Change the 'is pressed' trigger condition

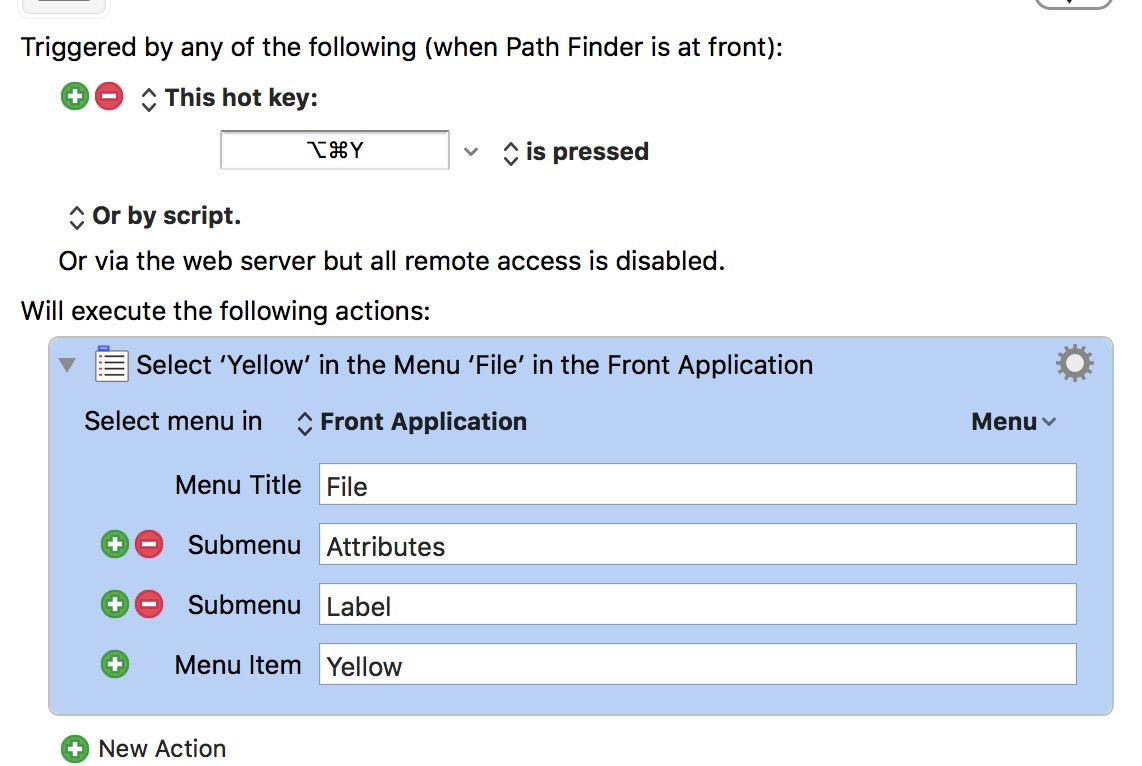point(575,151)
